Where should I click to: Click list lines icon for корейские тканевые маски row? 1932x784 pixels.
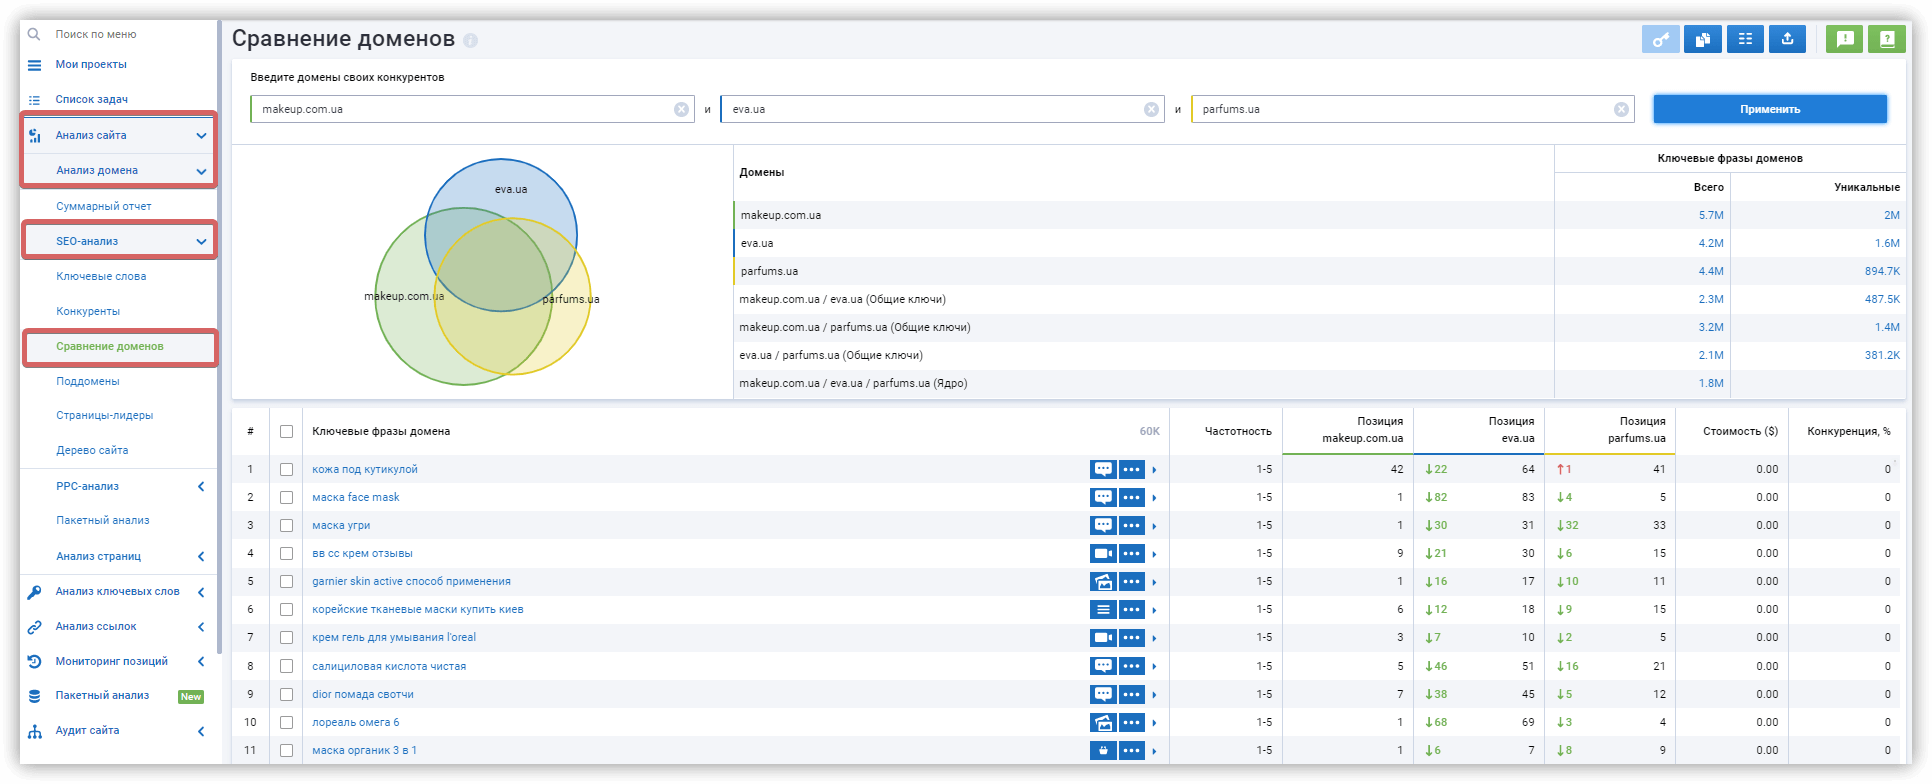1103,609
